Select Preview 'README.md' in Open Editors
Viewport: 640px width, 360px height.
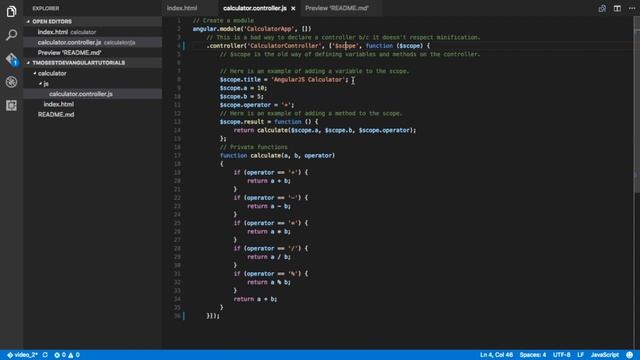[69, 53]
